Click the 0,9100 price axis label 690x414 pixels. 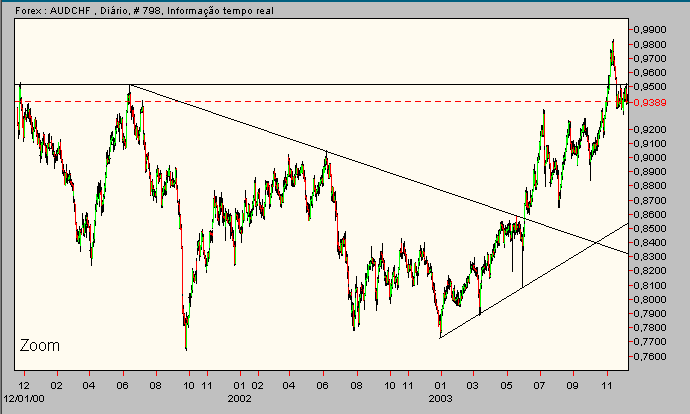650,143
